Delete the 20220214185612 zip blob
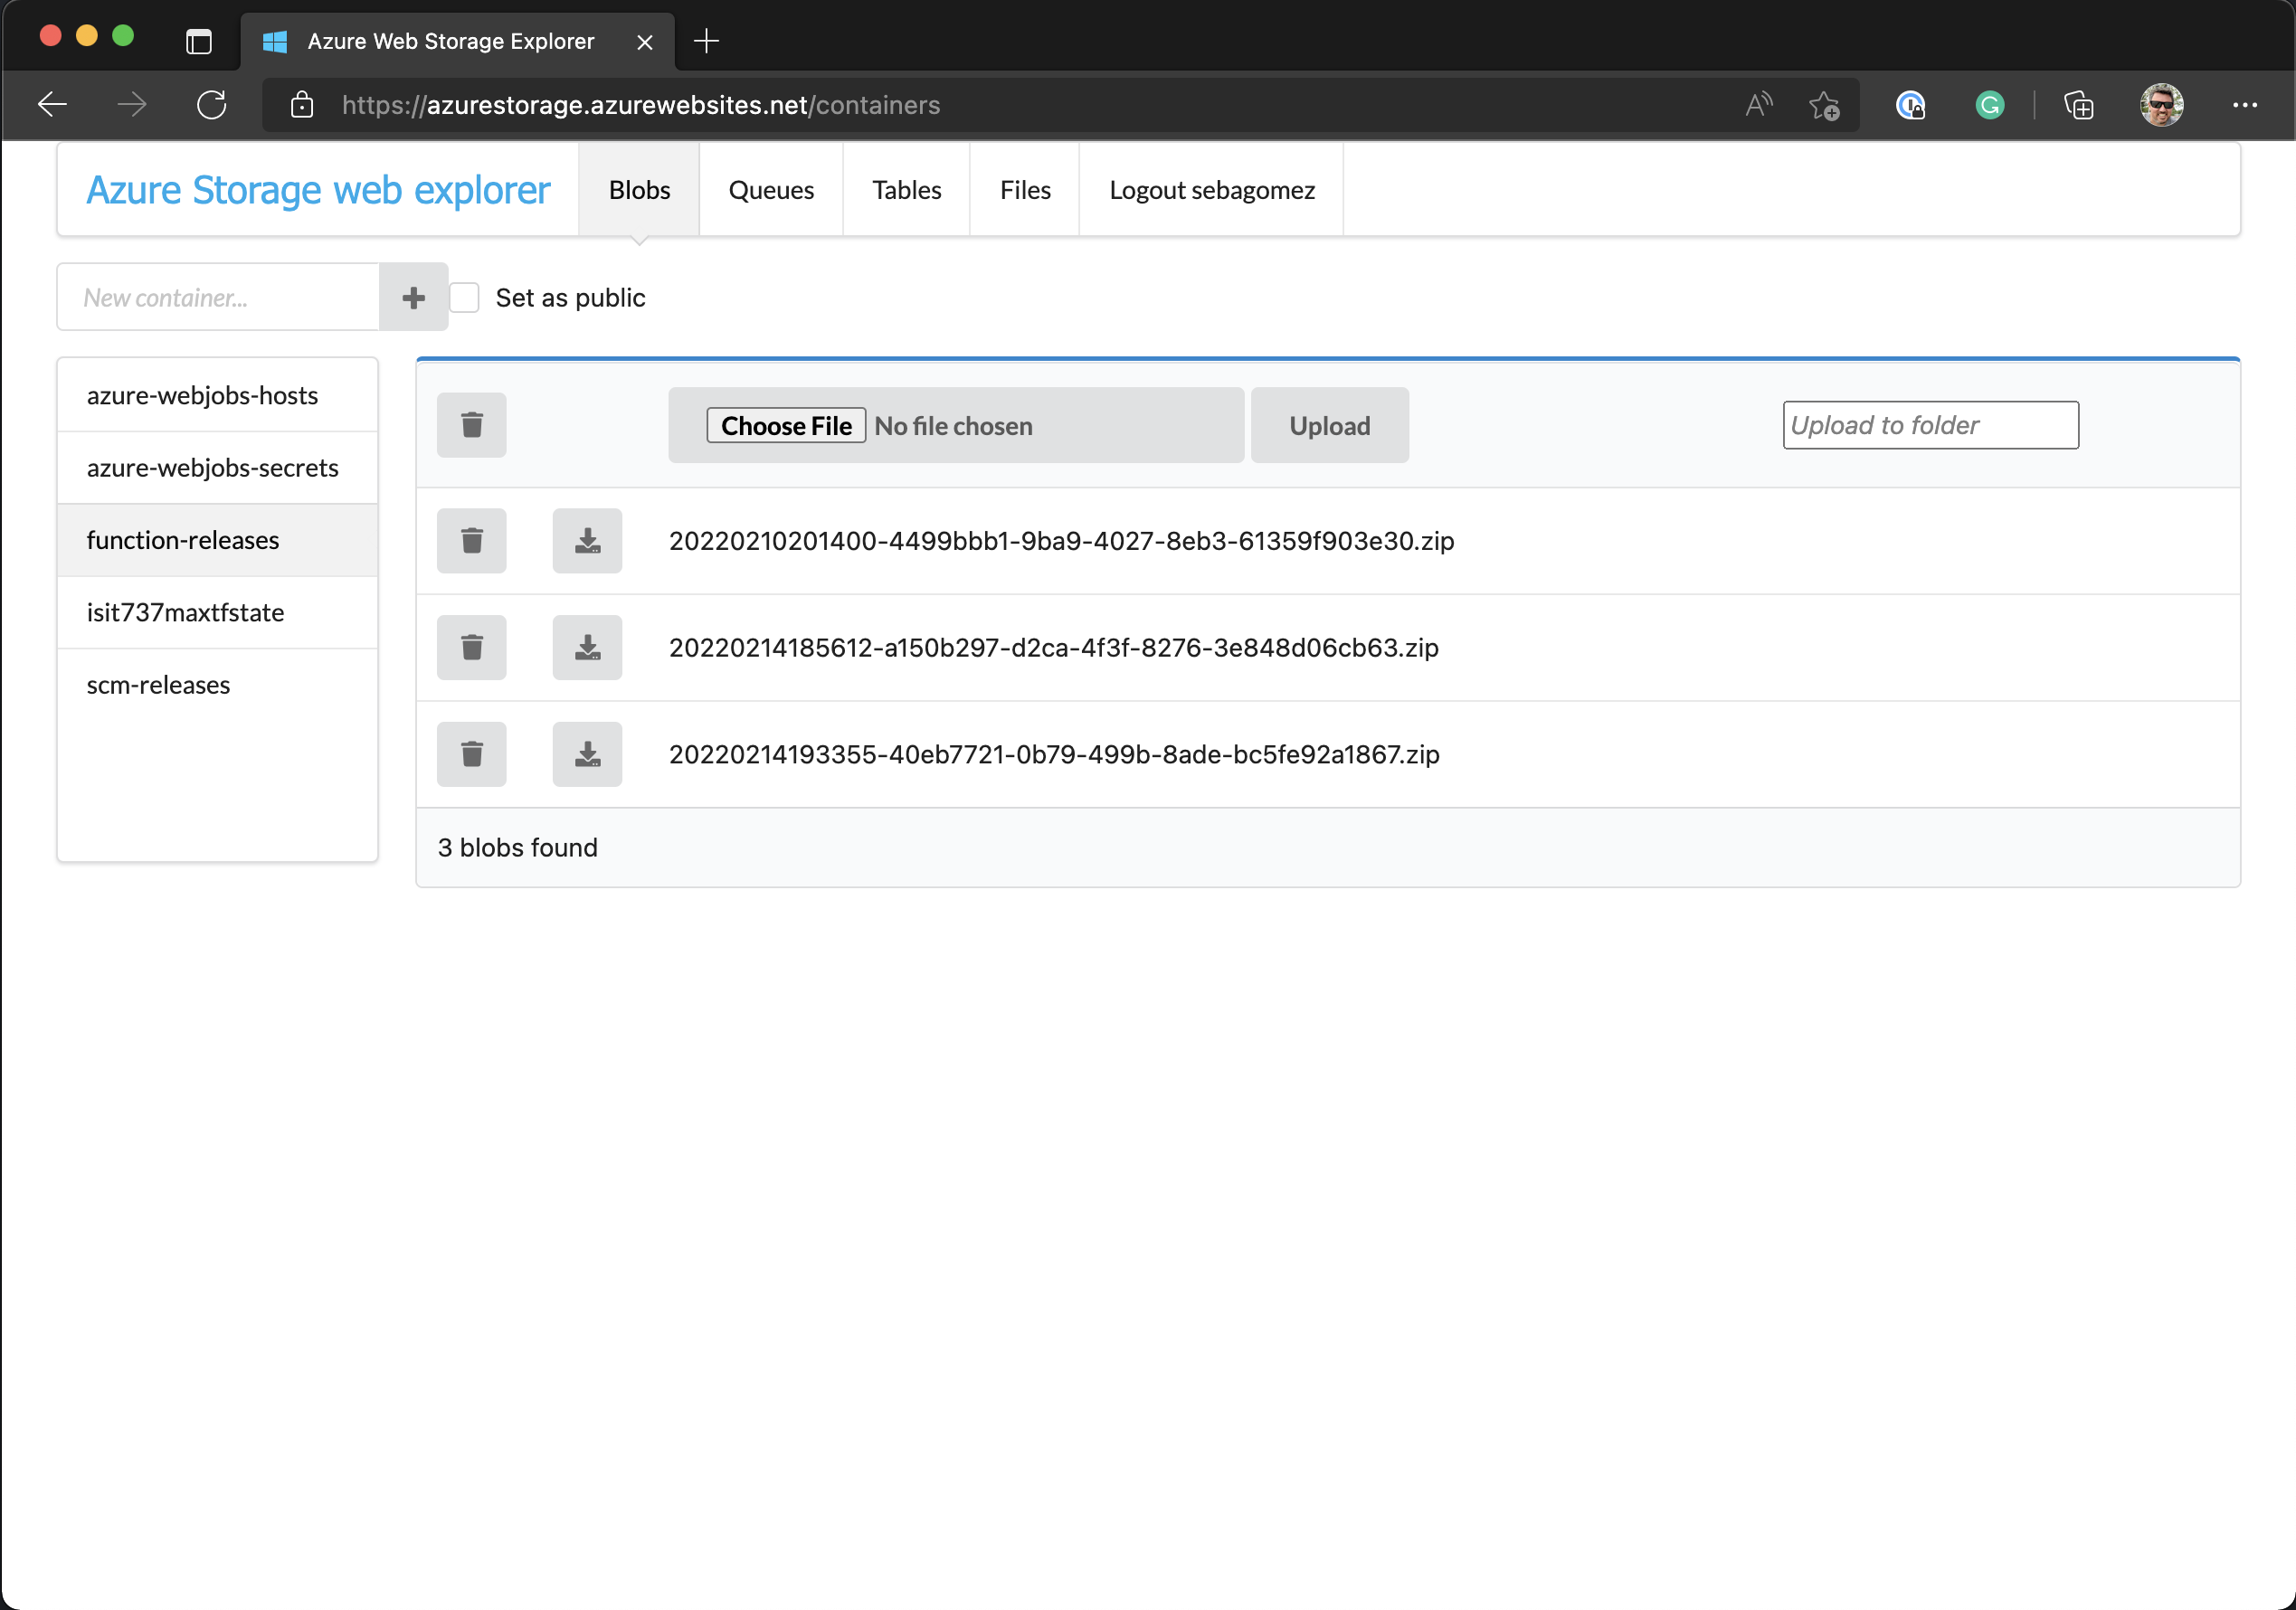 click(471, 648)
